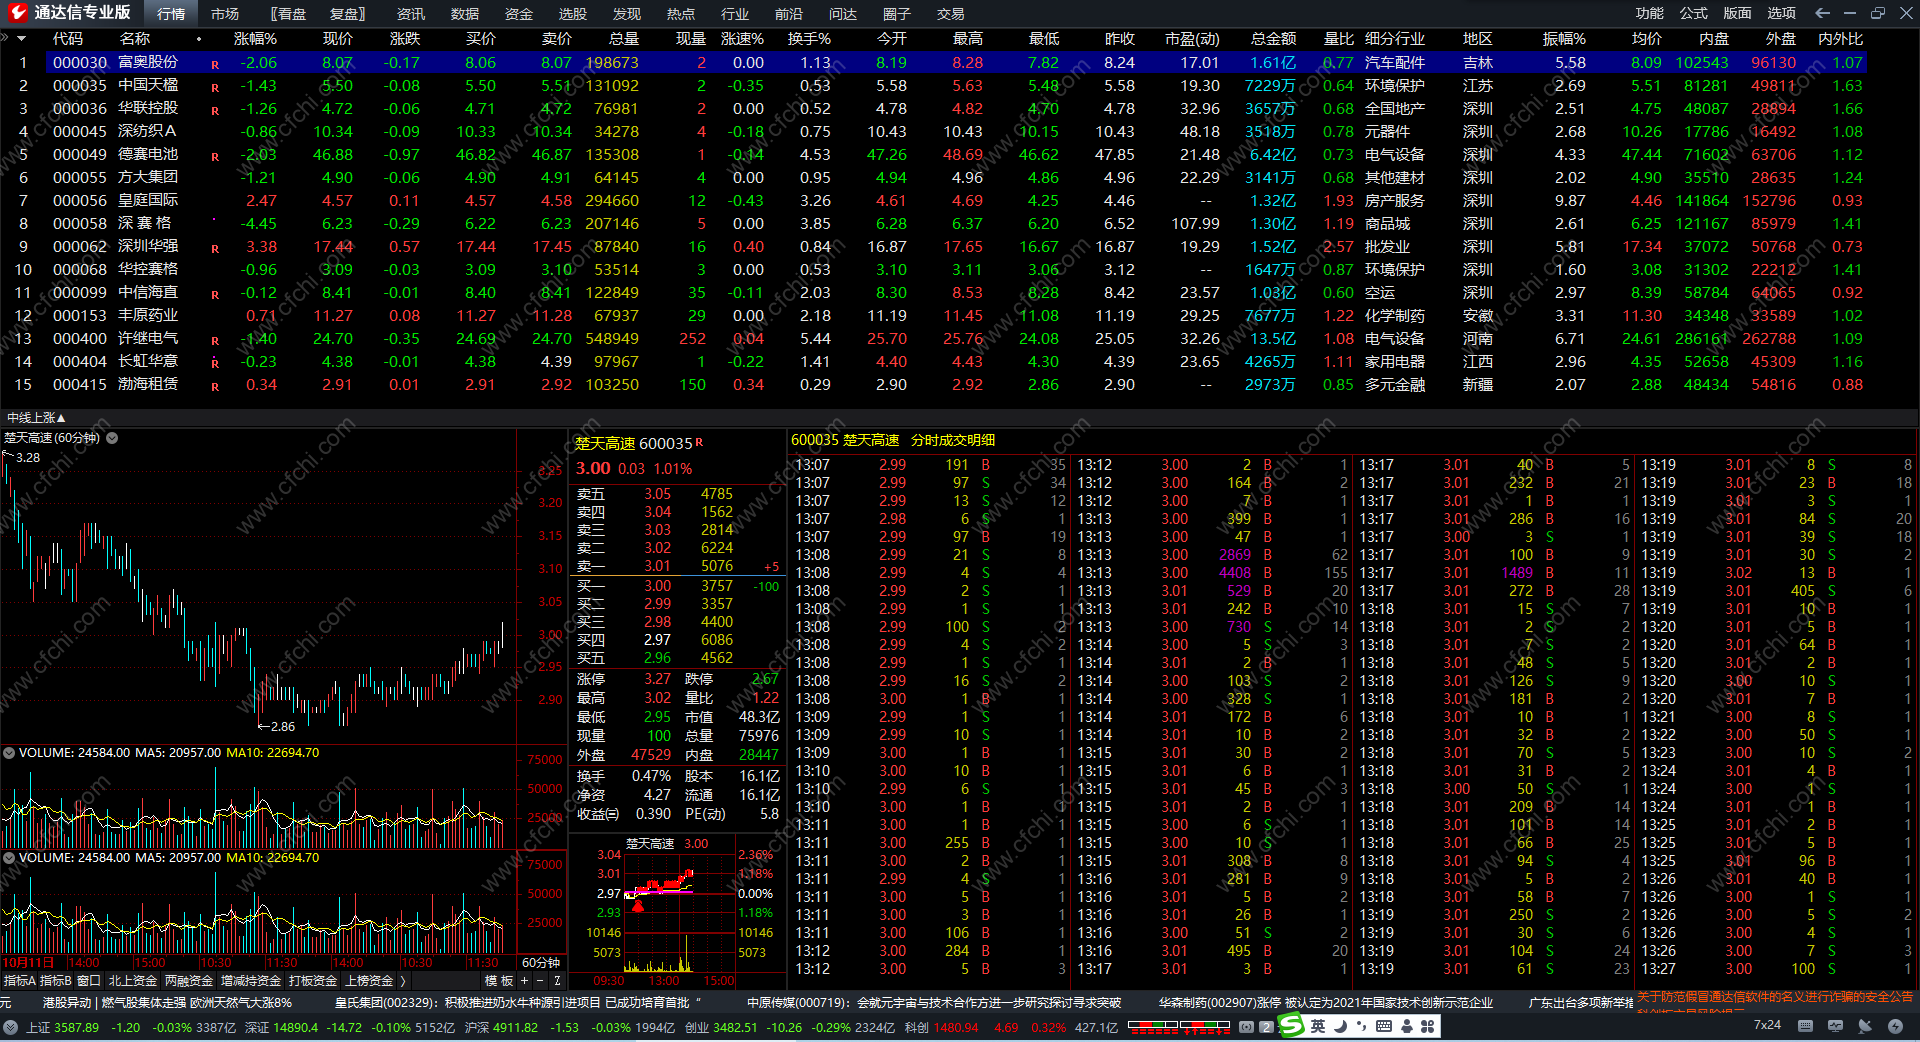This screenshot has width=1920, height=1042.
Task: Open the 港股异动 news headline
Action: point(167,1002)
